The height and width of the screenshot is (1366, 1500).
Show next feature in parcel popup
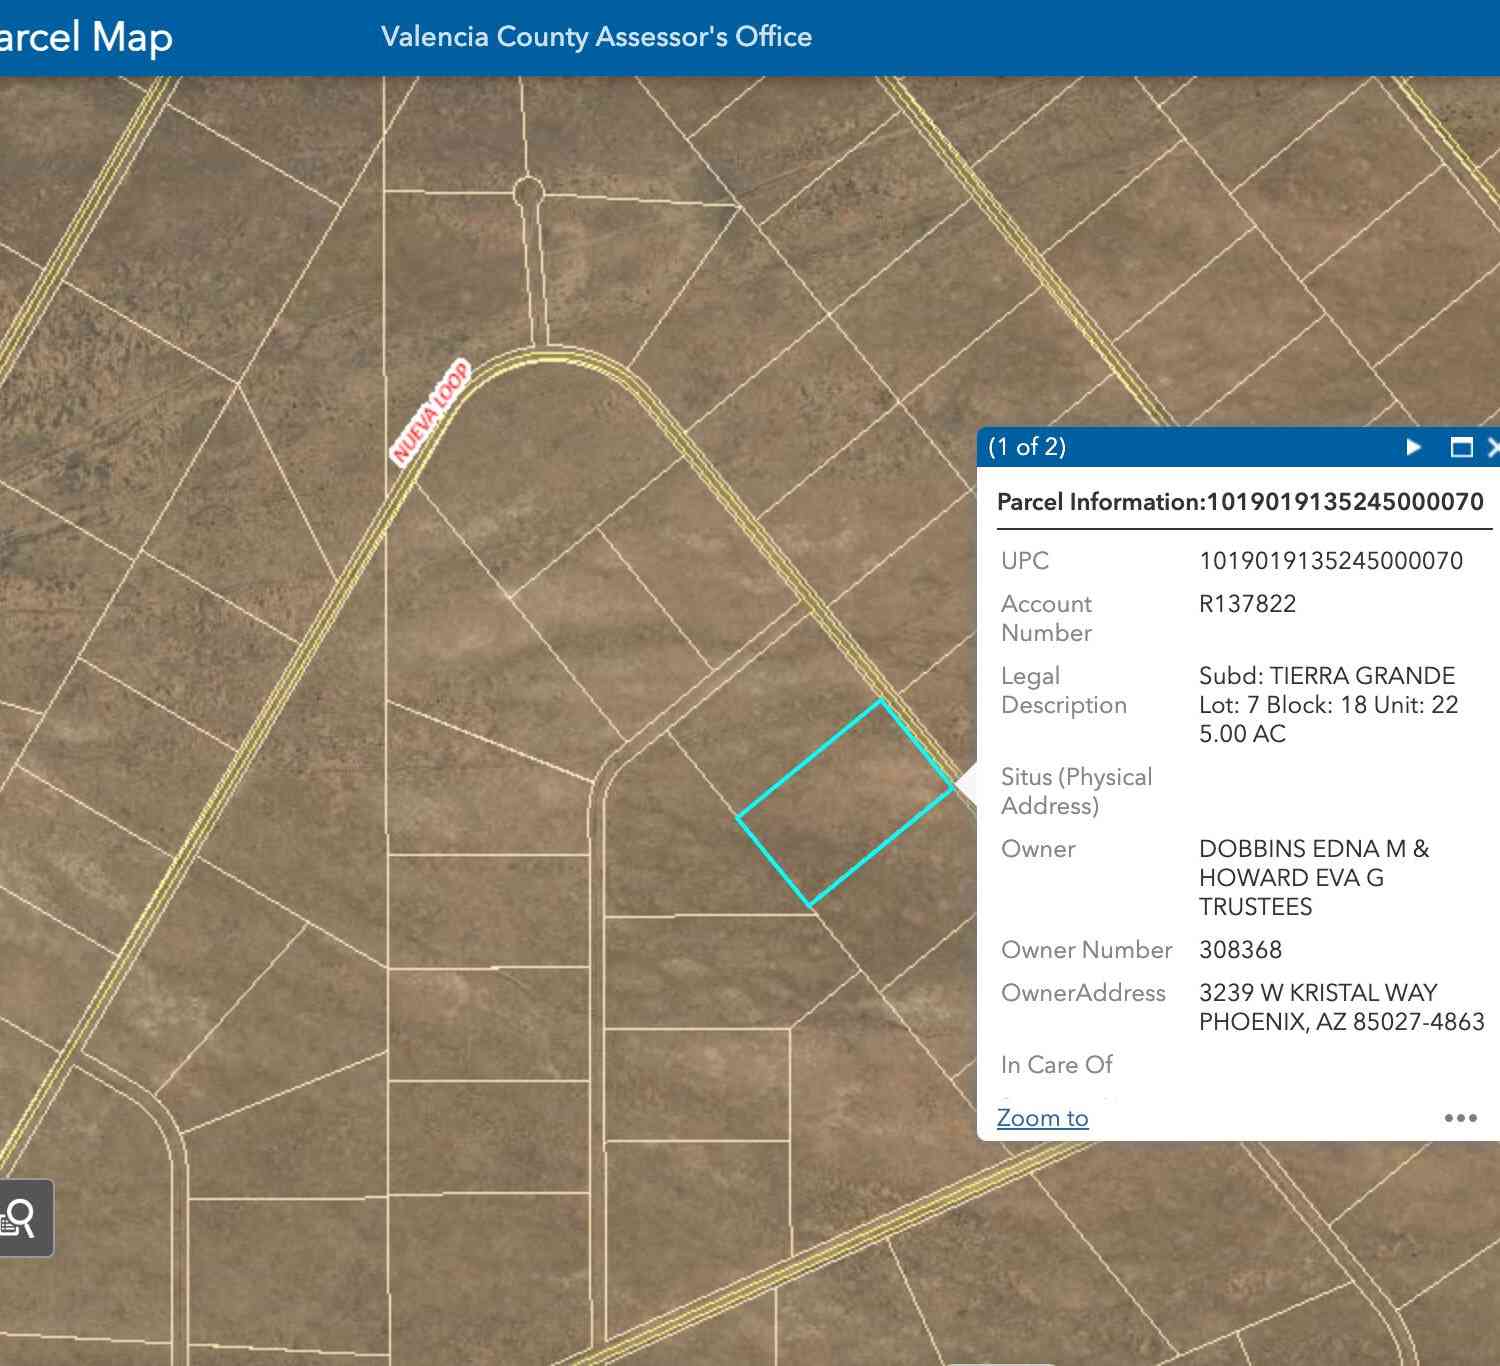[1413, 447]
